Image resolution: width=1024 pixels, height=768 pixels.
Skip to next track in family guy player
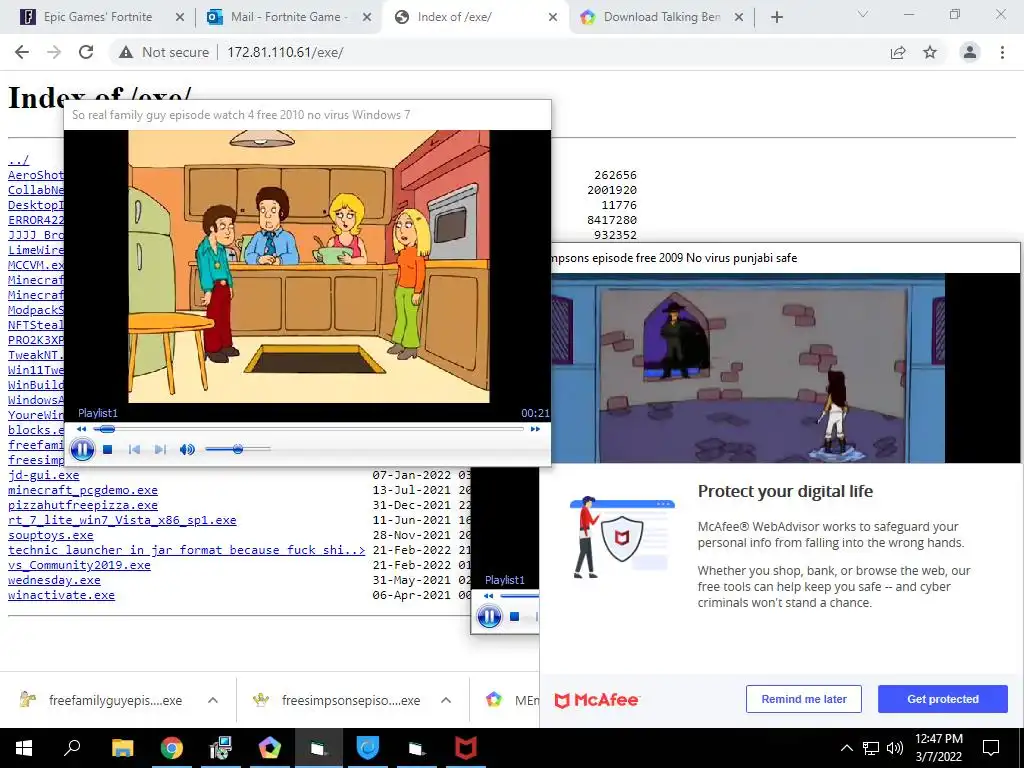[x=159, y=449]
